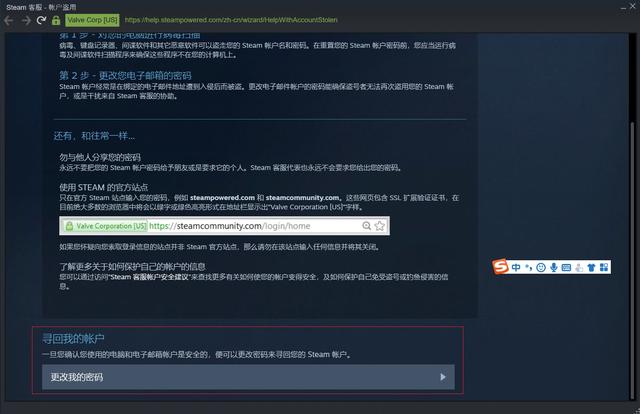Reload the Steam support page
The width and height of the screenshot is (640, 414).
coord(41,20)
